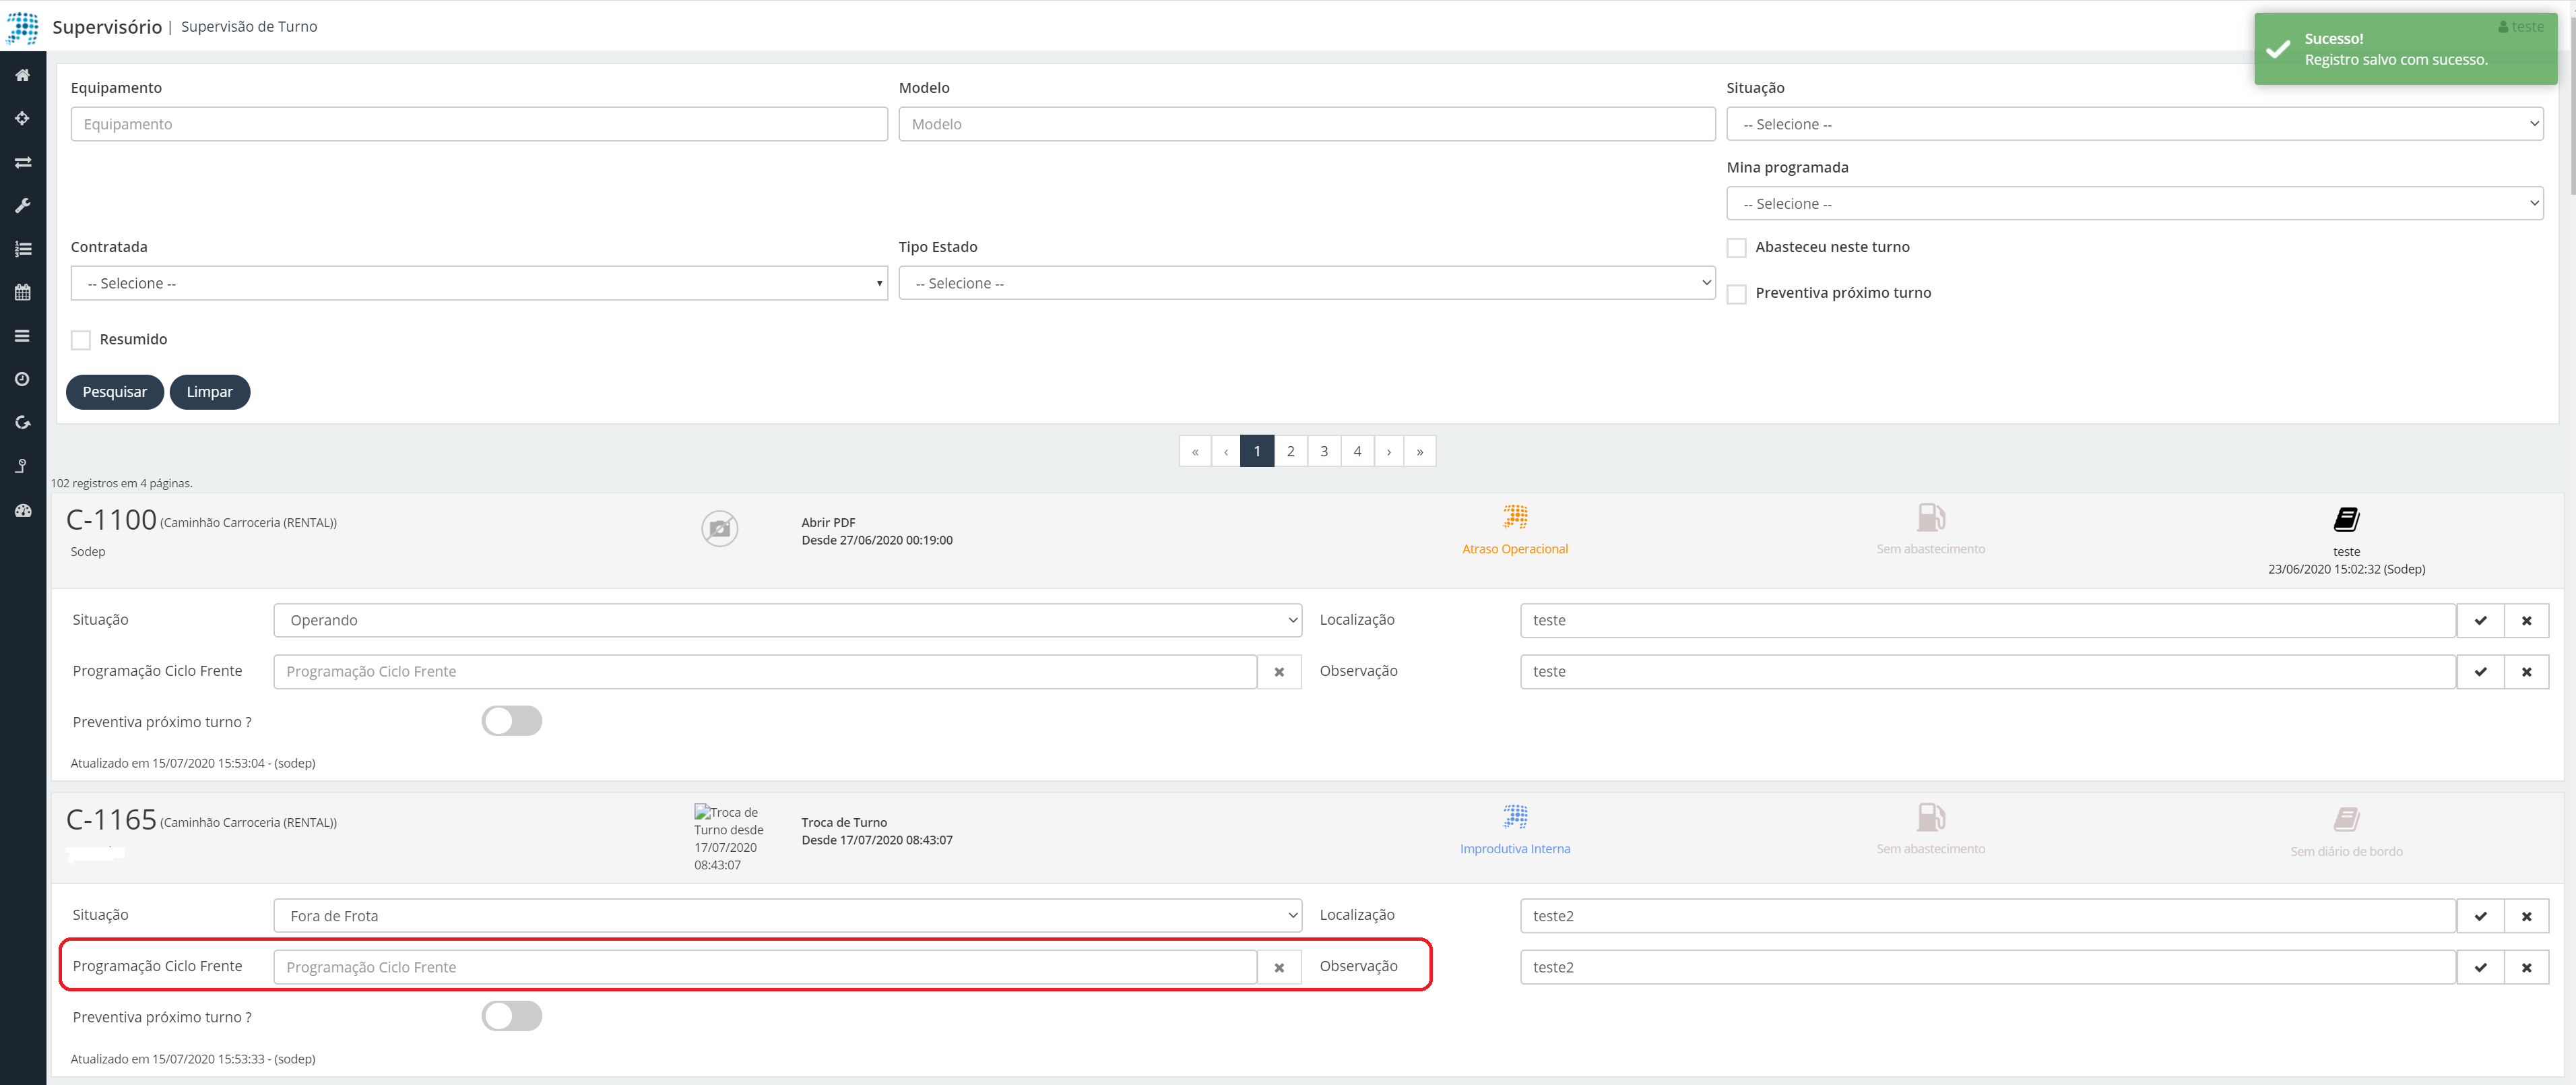Click the Improdutiva Interna status icon
The image size is (2576, 1085).
click(1515, 817)
